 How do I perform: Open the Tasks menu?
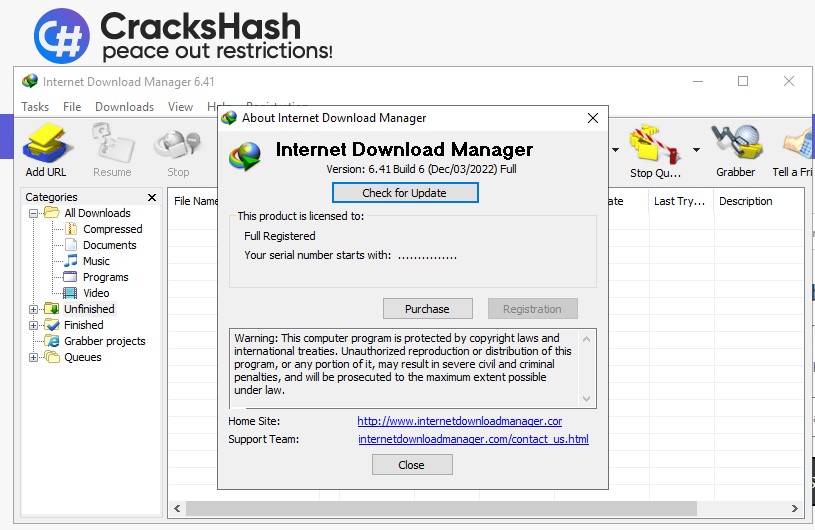35,107
